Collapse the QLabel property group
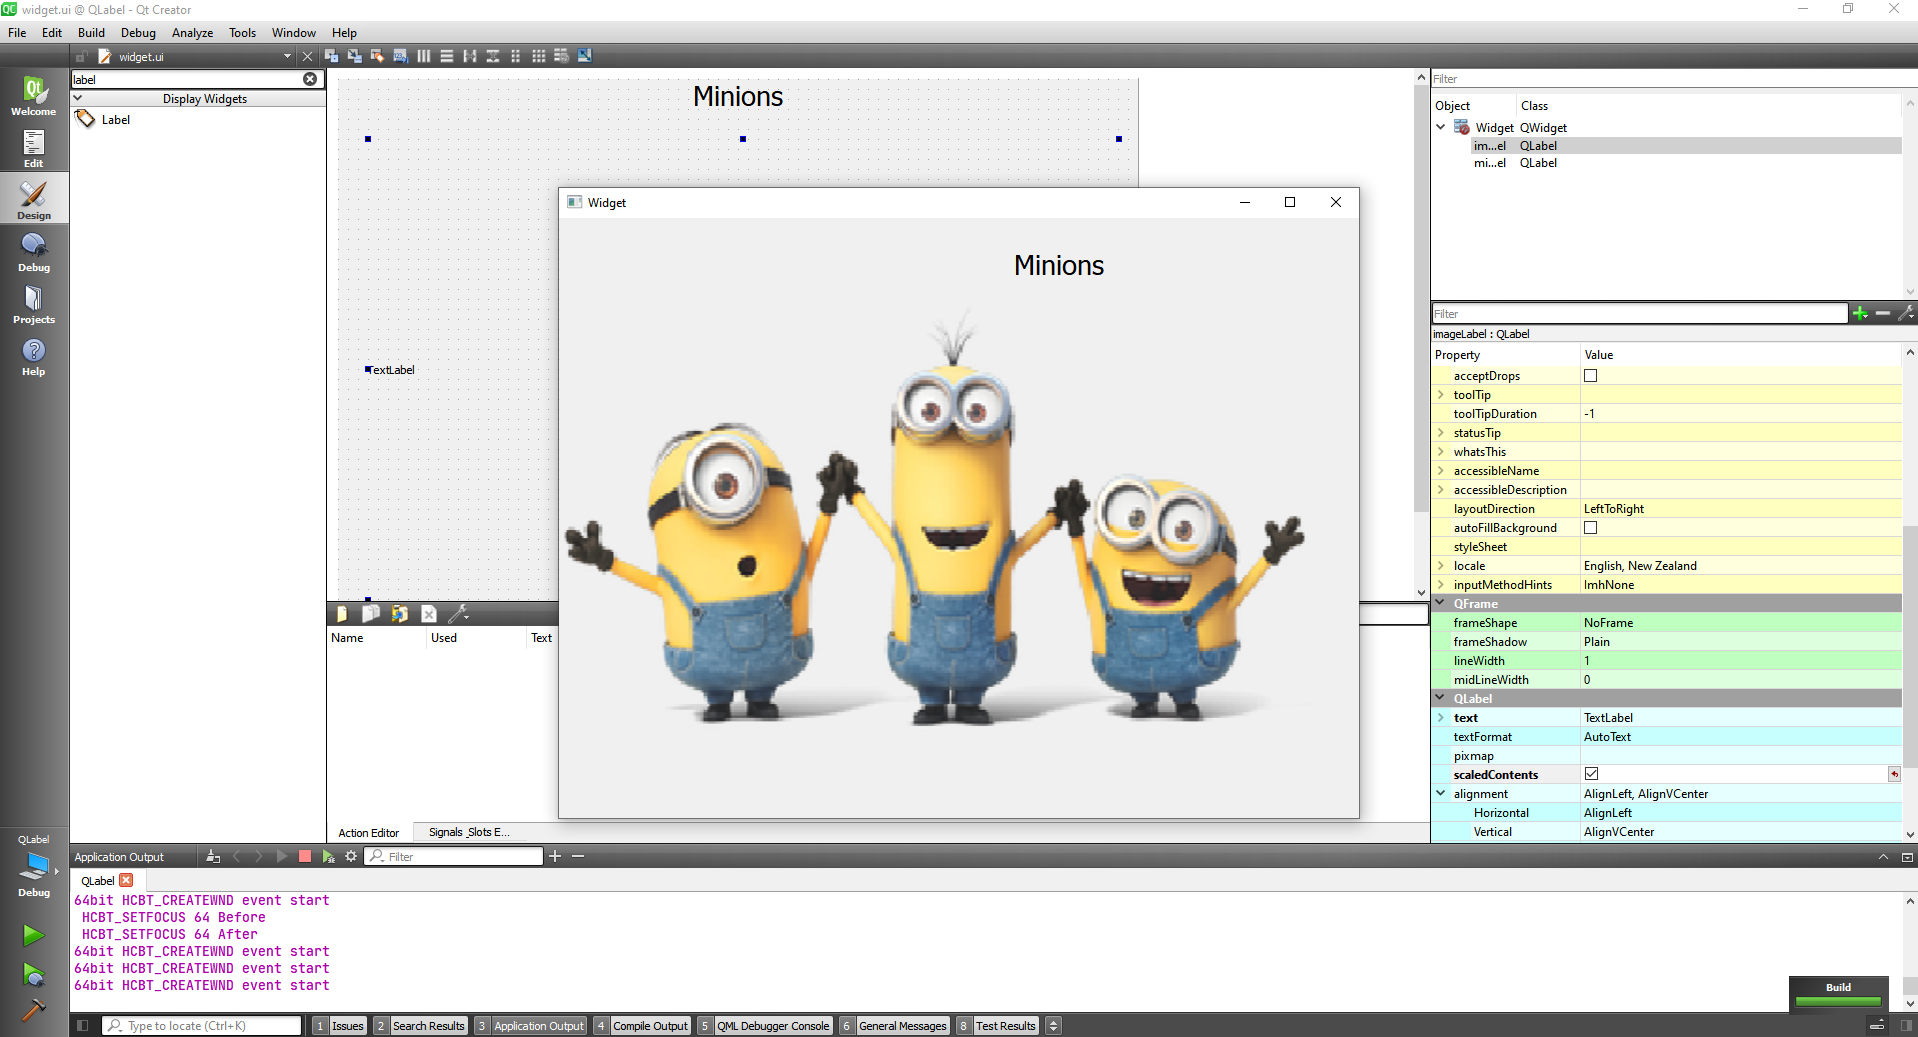This screenshot has width=1918, height=1037. 1441,698
